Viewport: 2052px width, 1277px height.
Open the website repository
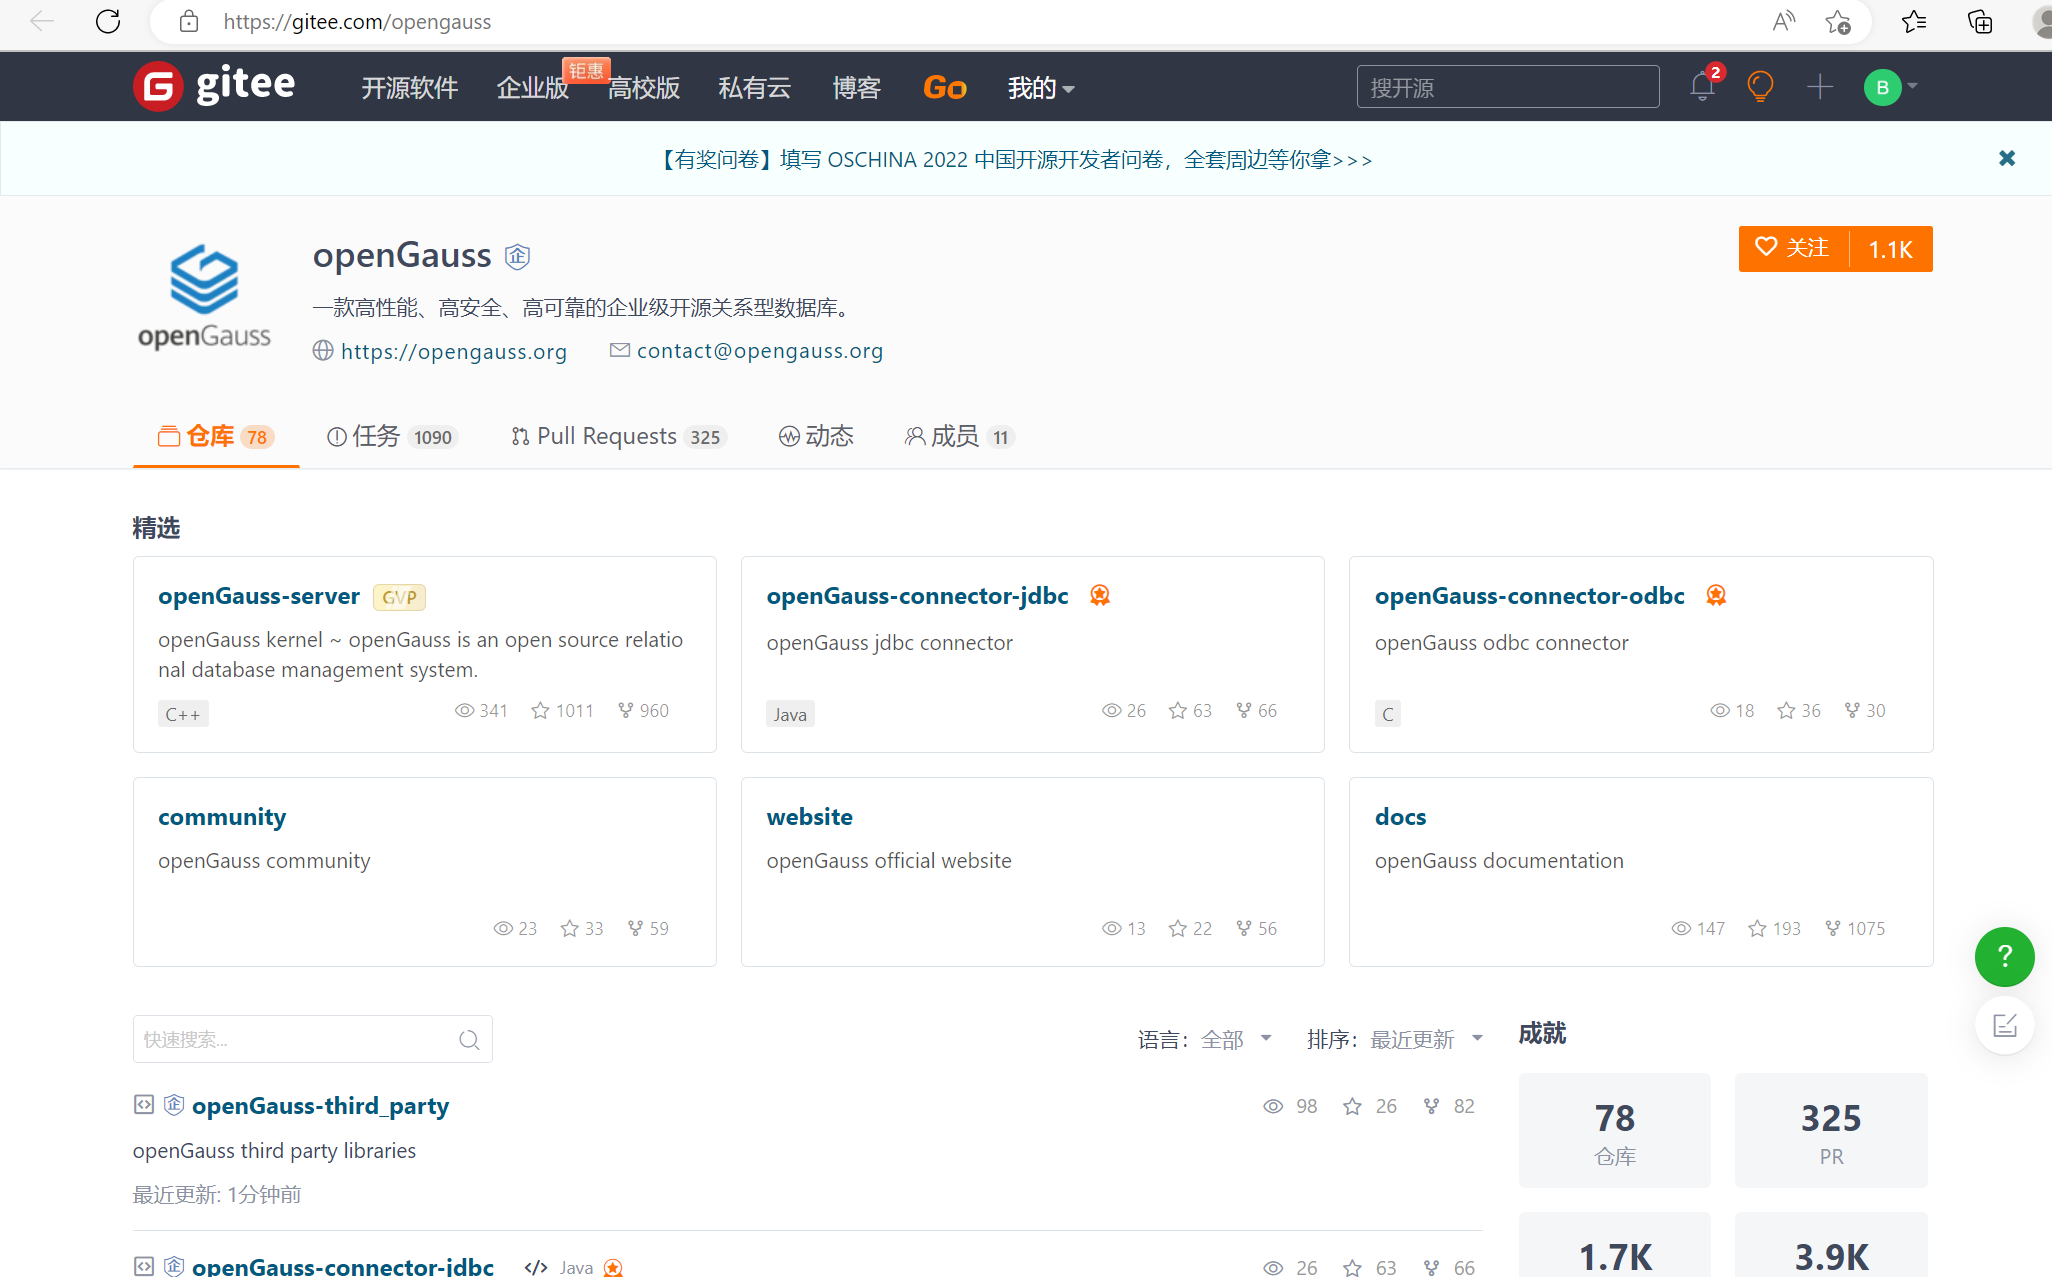(x=809, y=817)
